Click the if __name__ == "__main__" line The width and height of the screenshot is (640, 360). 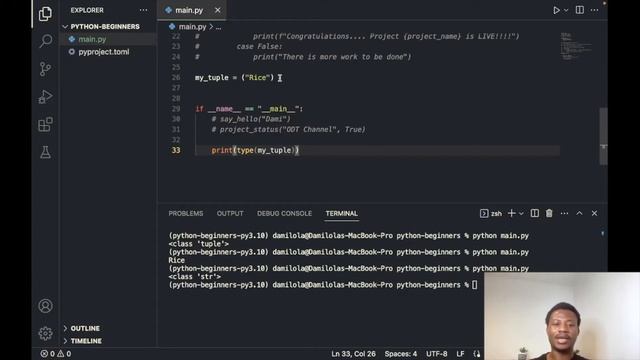click(249, 109)
